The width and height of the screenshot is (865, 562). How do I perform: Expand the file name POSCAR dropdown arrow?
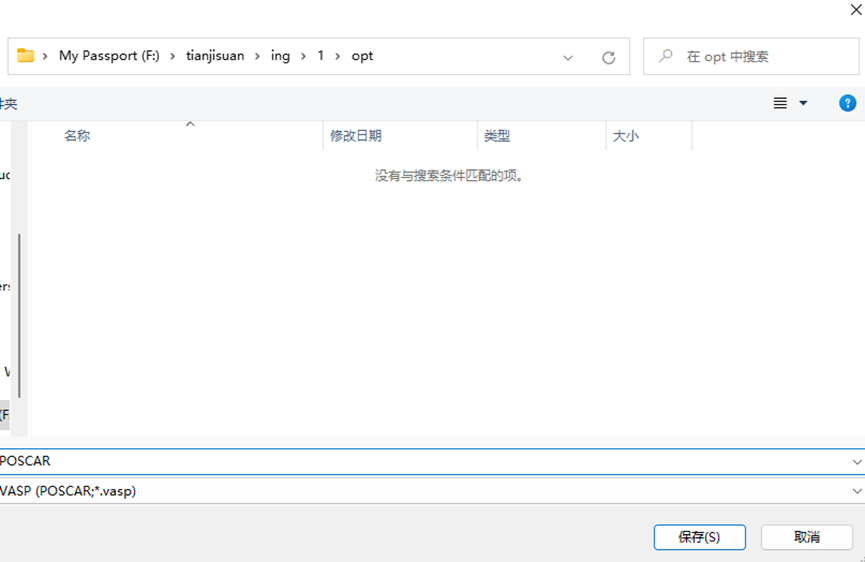(857, 462)
